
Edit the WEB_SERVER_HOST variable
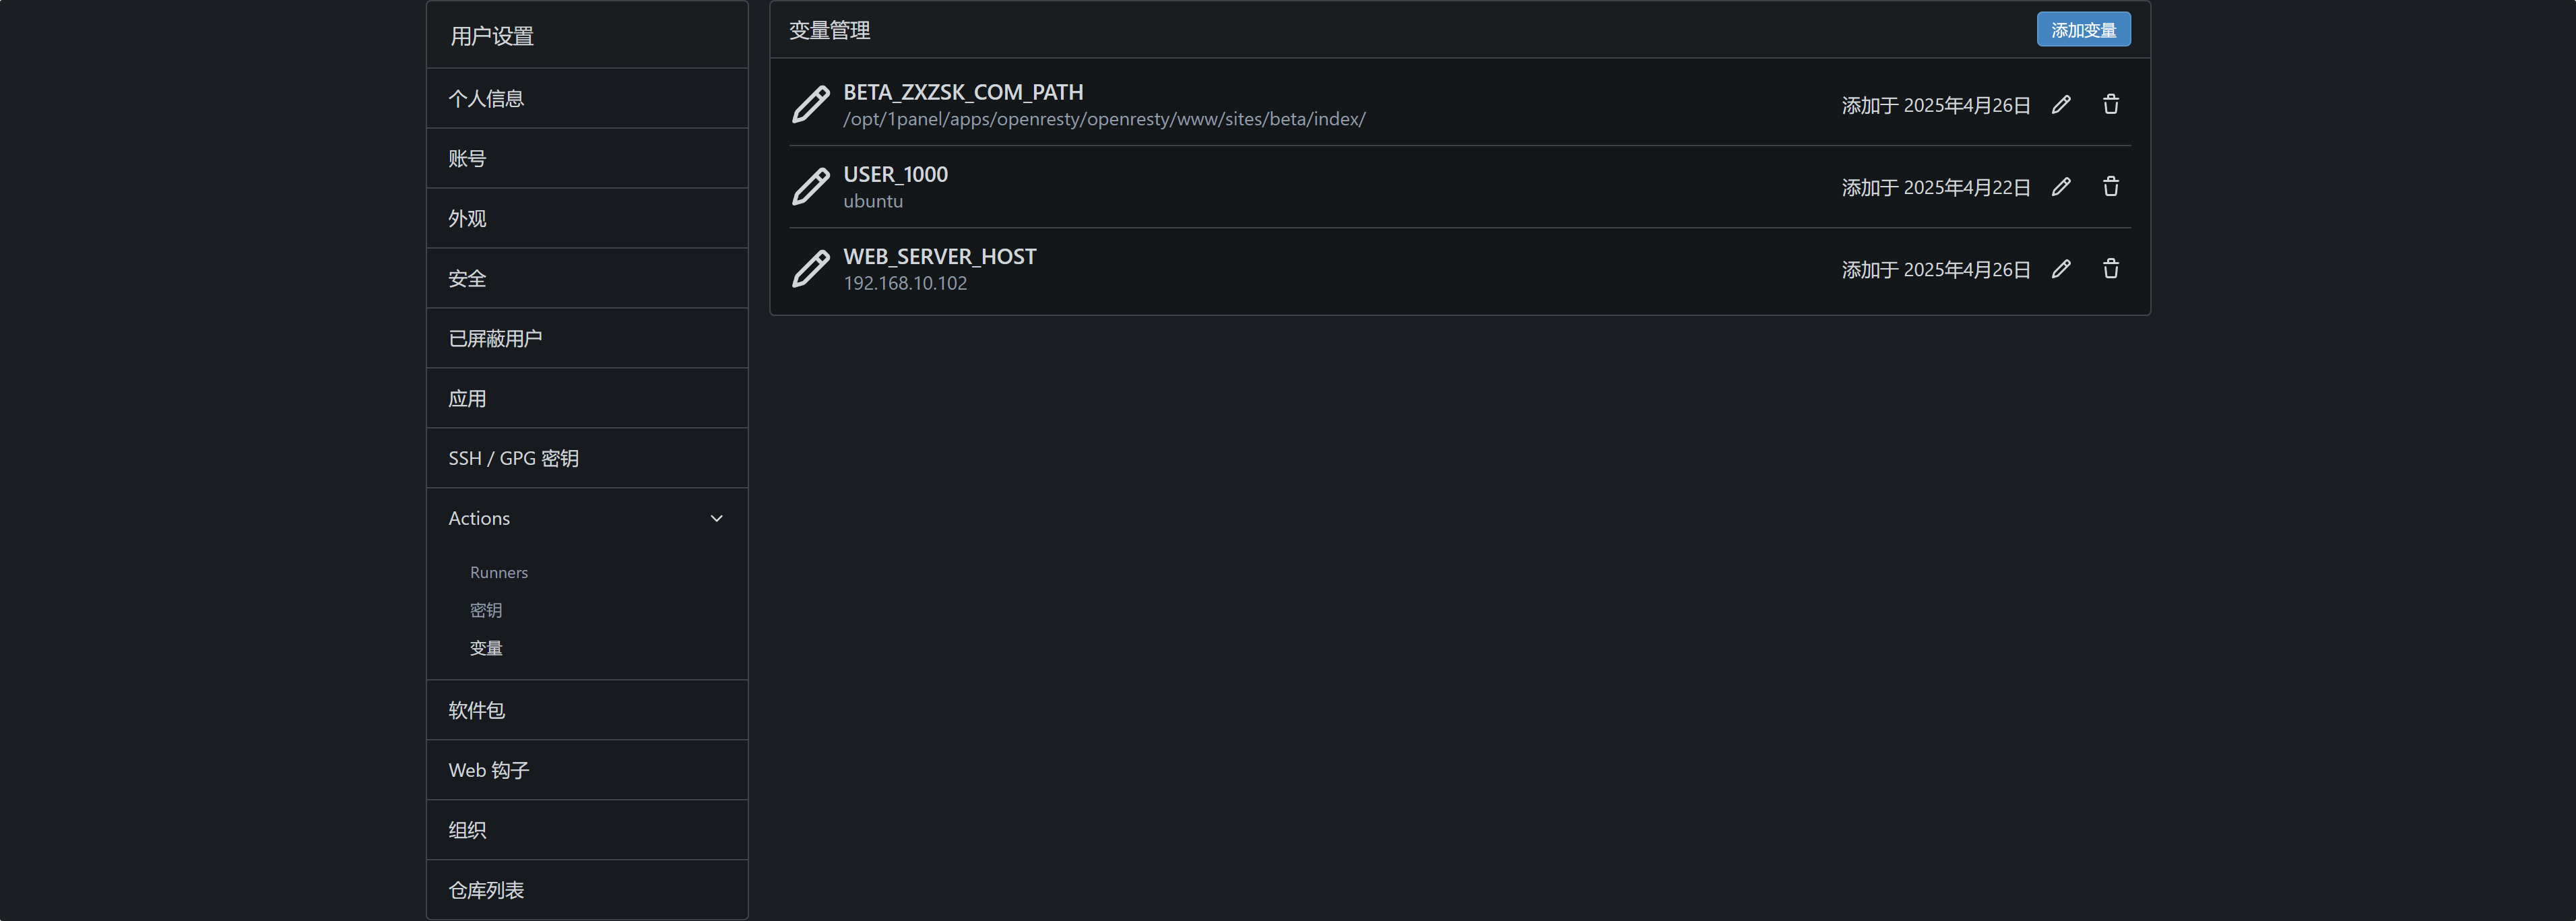tap(2061, 269)
